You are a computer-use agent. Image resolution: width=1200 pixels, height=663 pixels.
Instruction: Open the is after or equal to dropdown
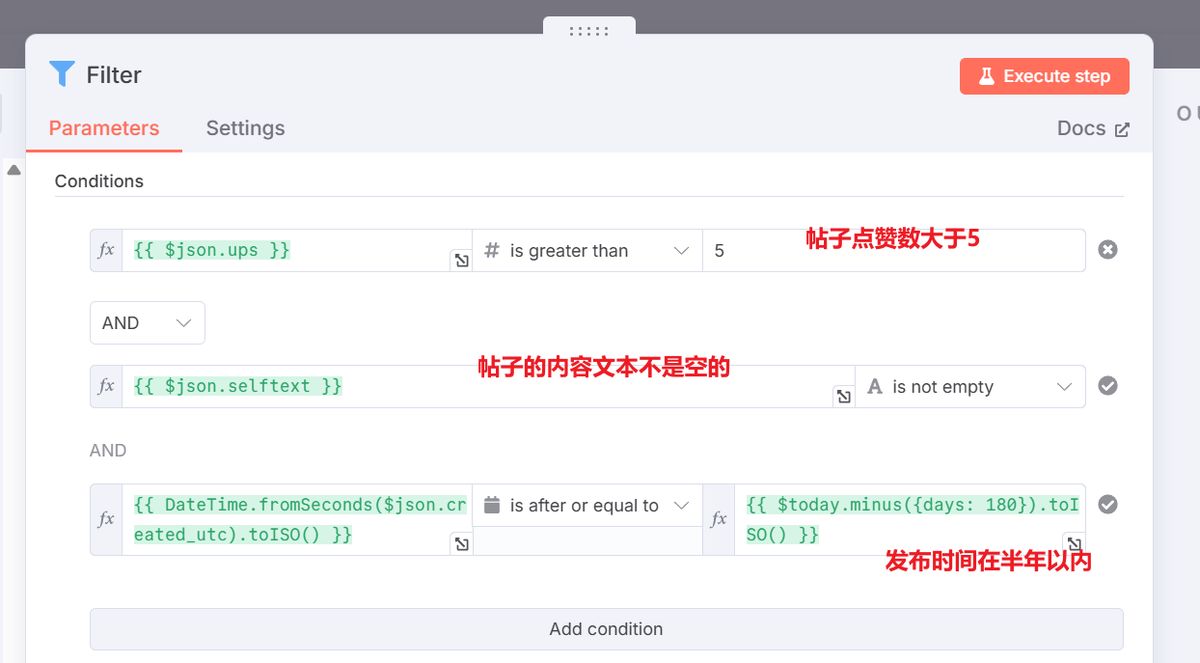coord(586,505)
